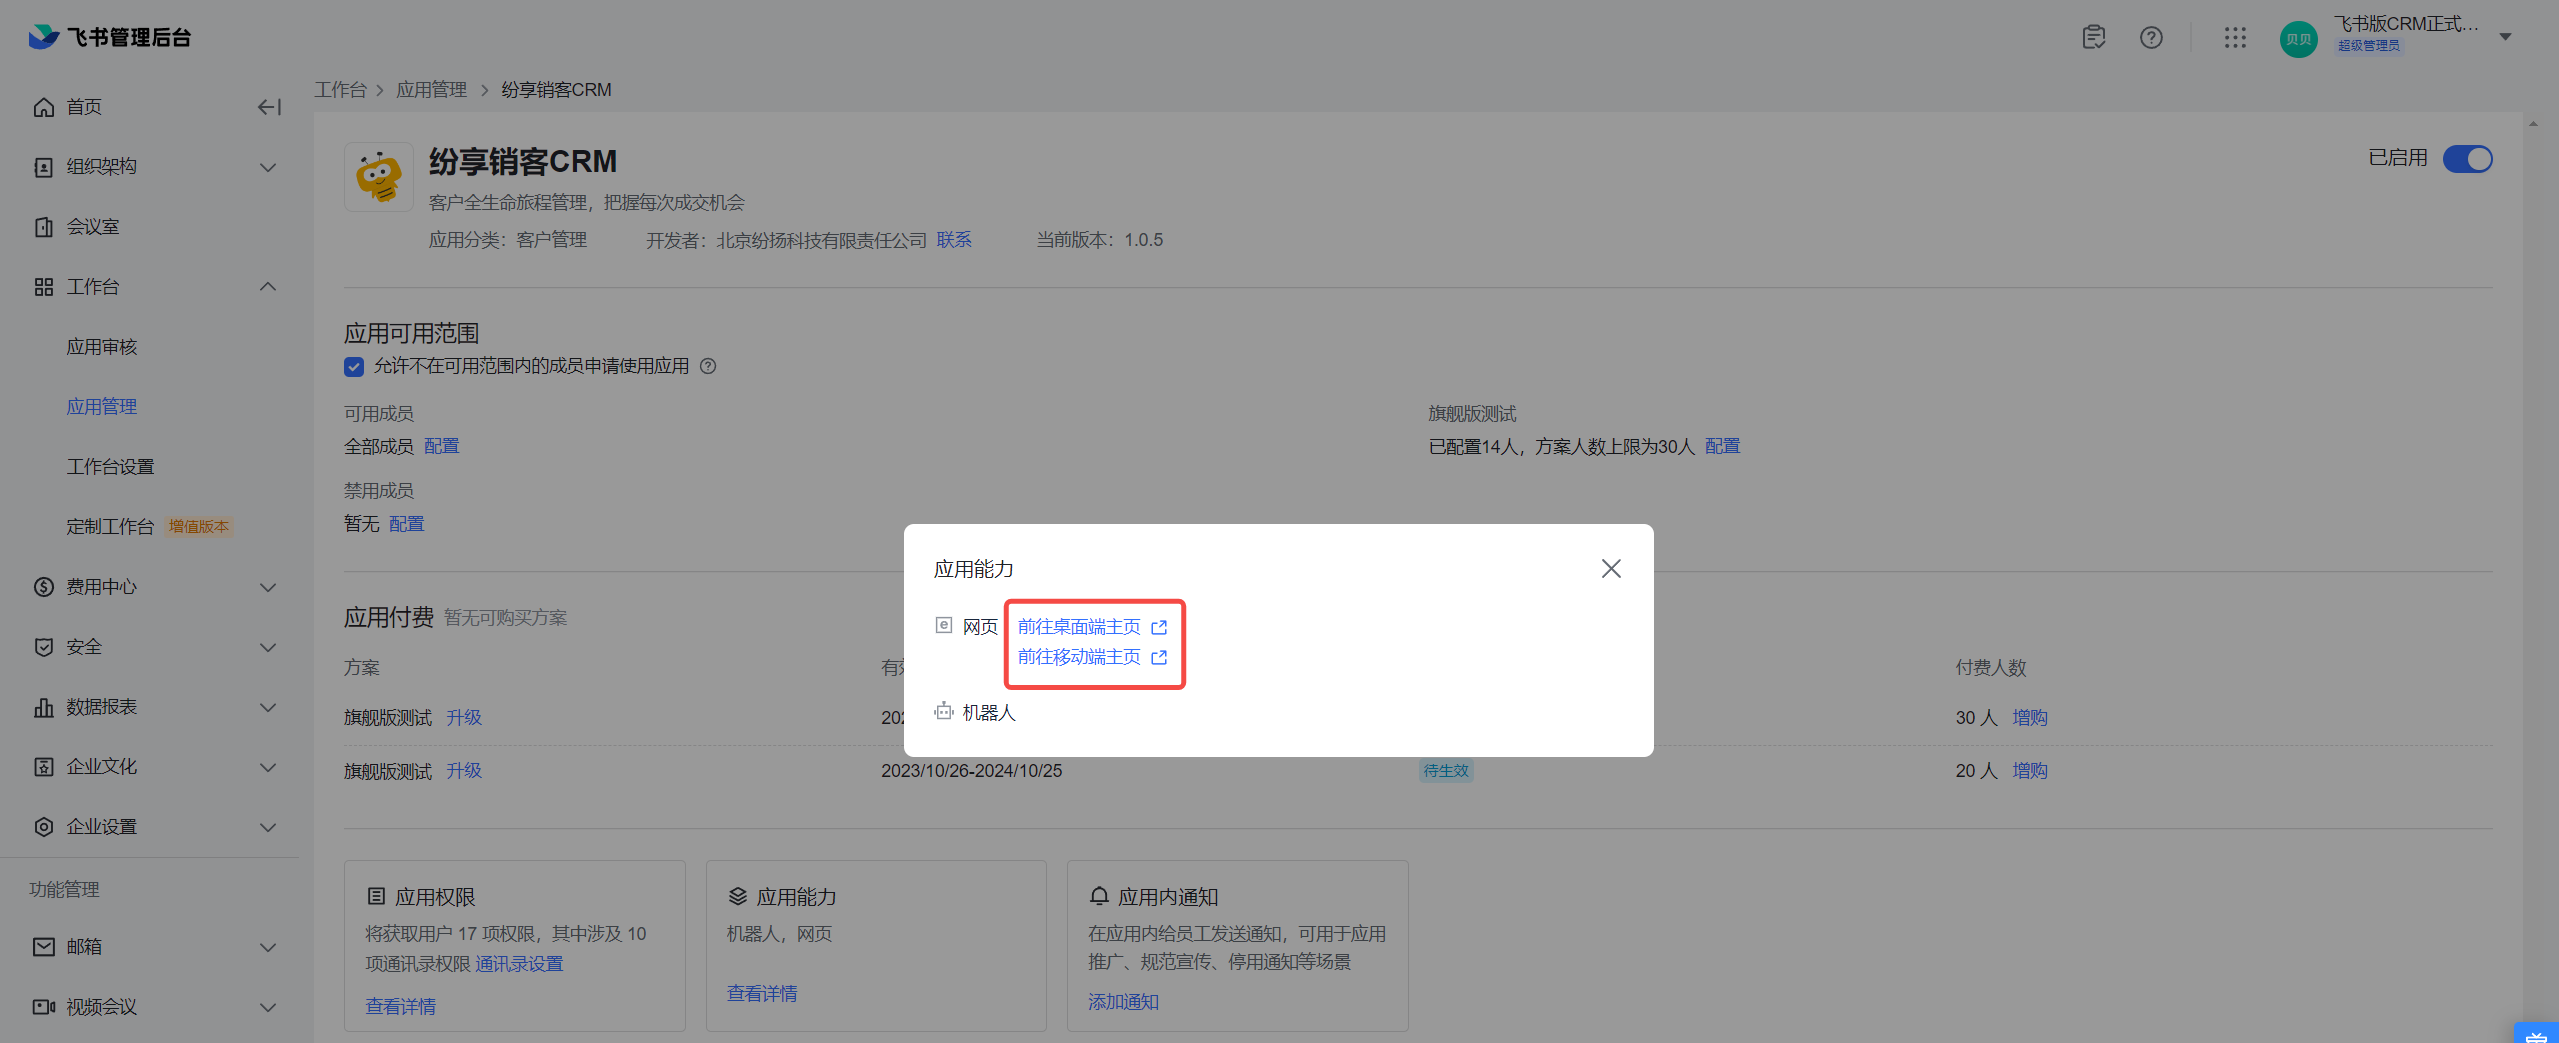Open 前往移动端主页 link
The height and width of the screenshot is (1043, 2559).
[x=1079, y=657]
